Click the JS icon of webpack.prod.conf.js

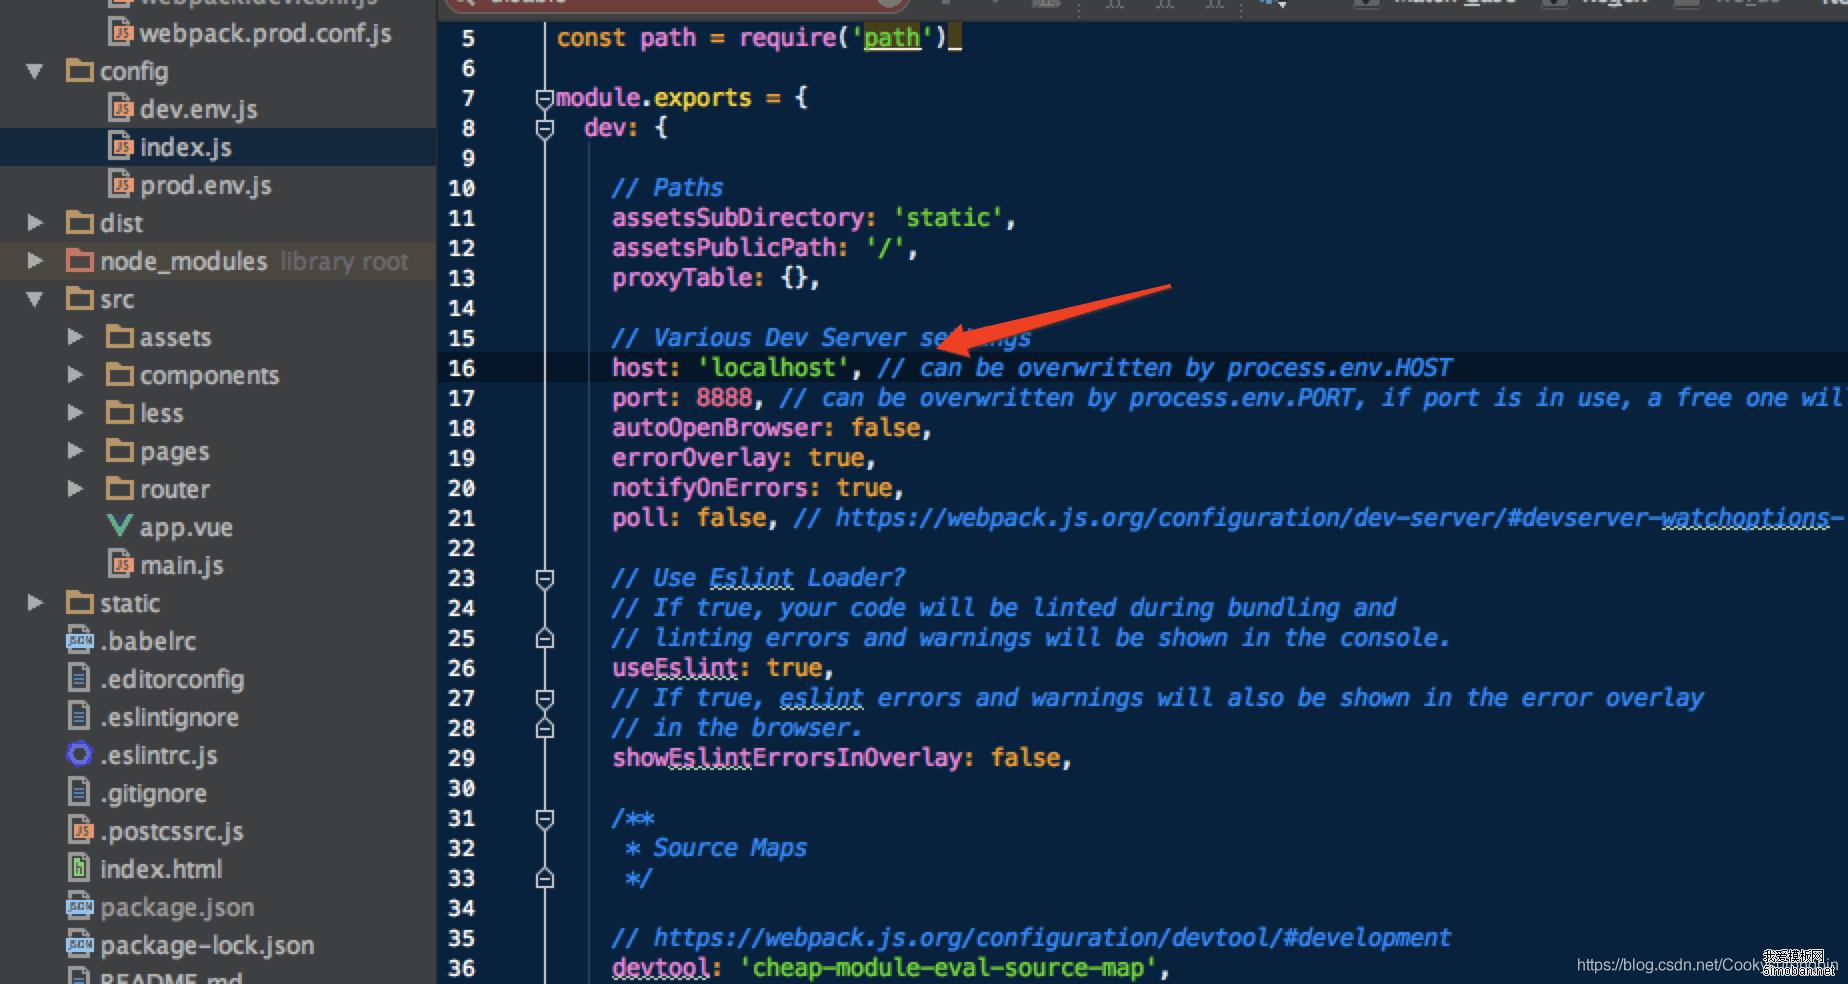pos(120,33)
